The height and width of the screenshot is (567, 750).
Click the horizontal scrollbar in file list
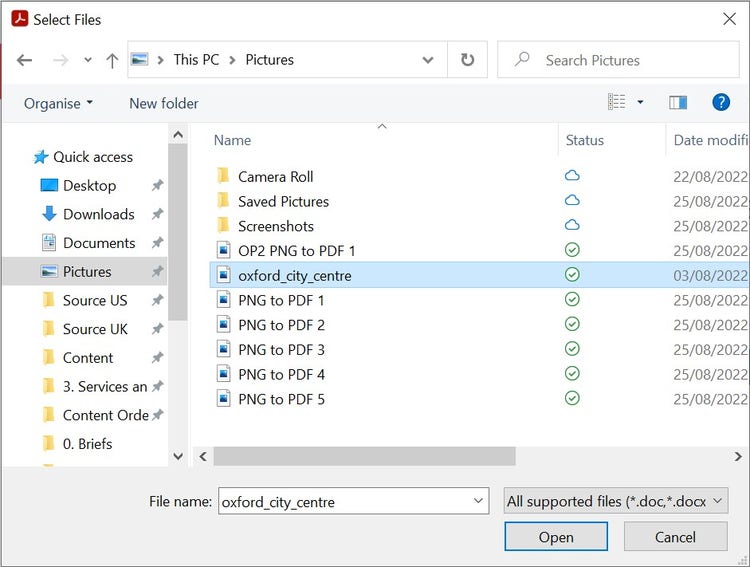click(x=365, y=456)
